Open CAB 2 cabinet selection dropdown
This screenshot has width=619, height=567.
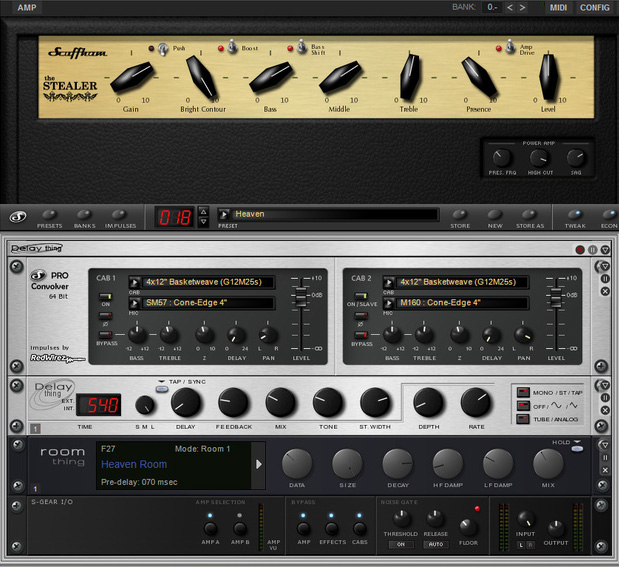click(388, 282)
